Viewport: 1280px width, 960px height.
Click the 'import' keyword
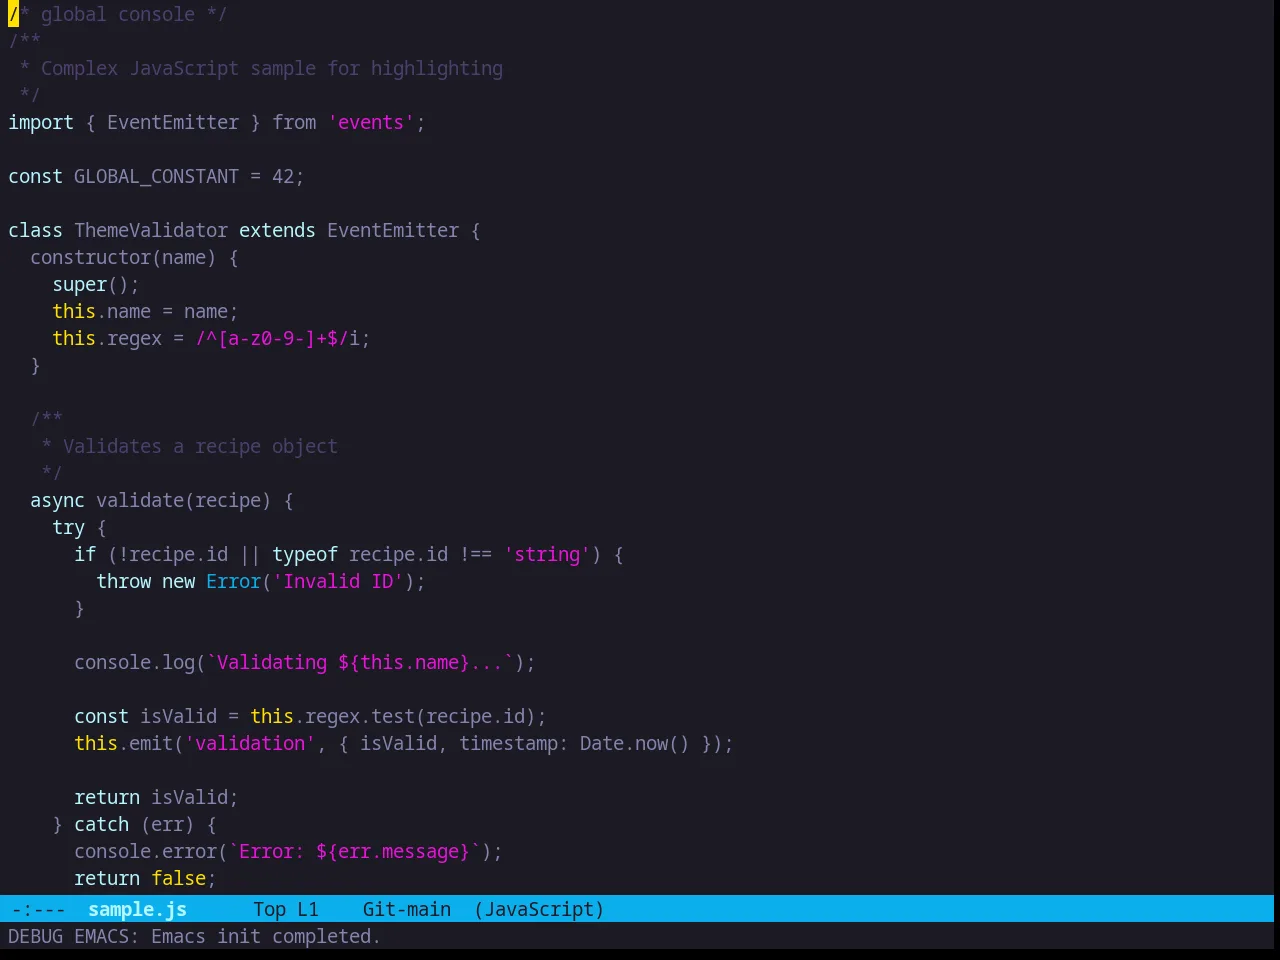click(41, 122)
